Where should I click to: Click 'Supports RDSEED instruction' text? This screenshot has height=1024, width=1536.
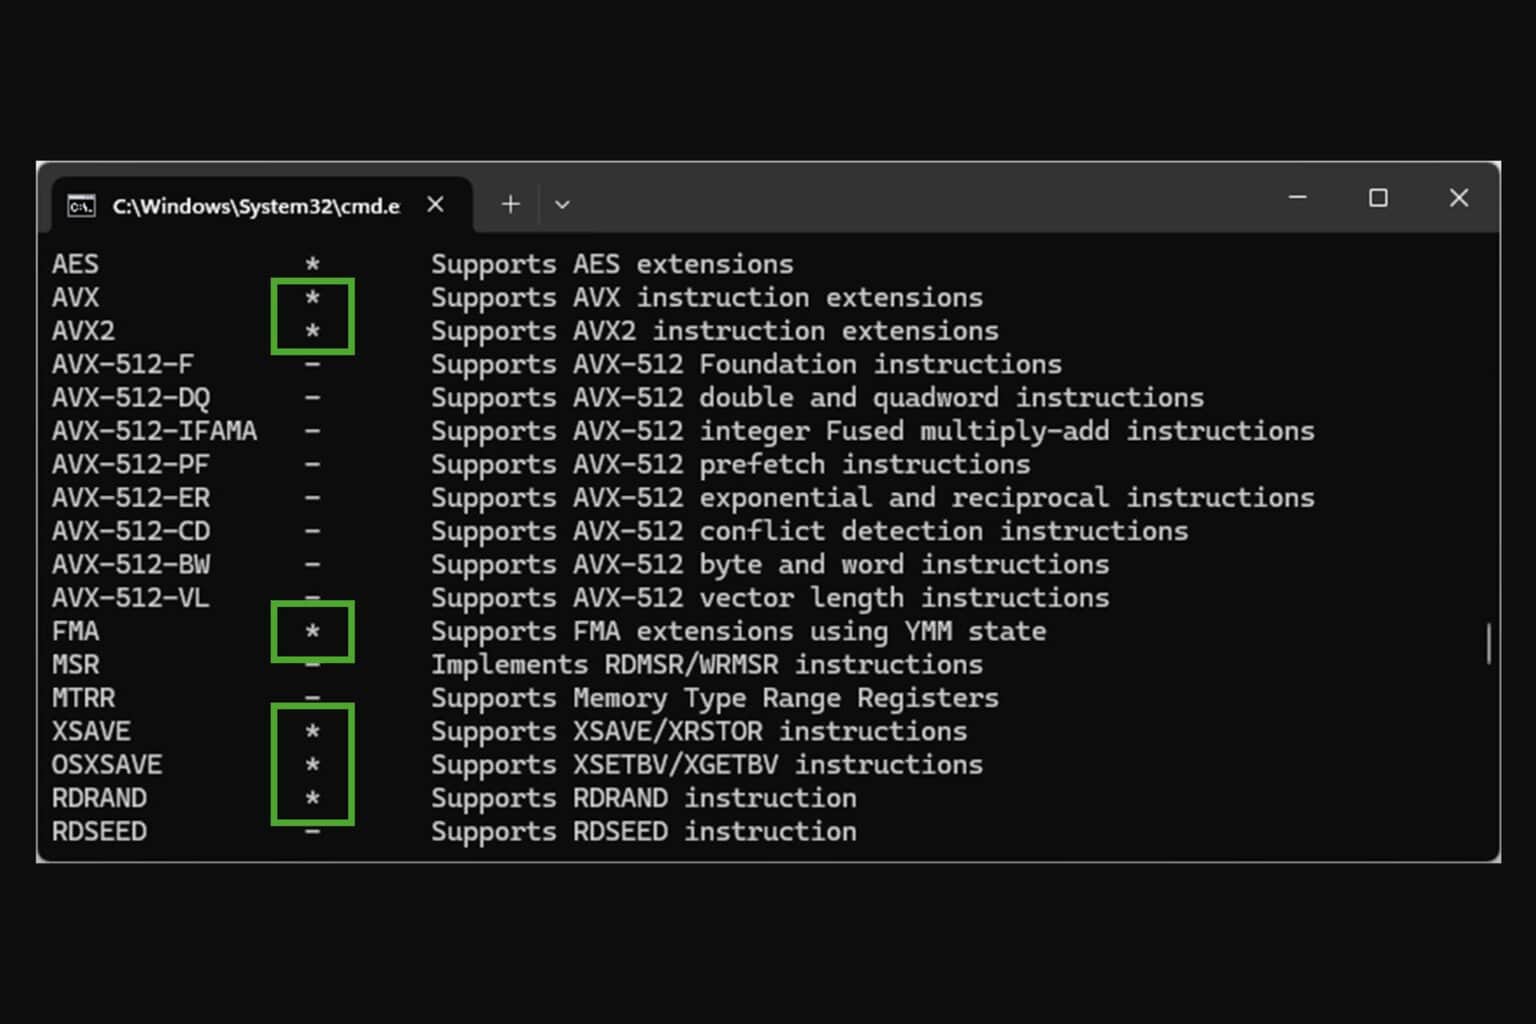tap(643, 831)
